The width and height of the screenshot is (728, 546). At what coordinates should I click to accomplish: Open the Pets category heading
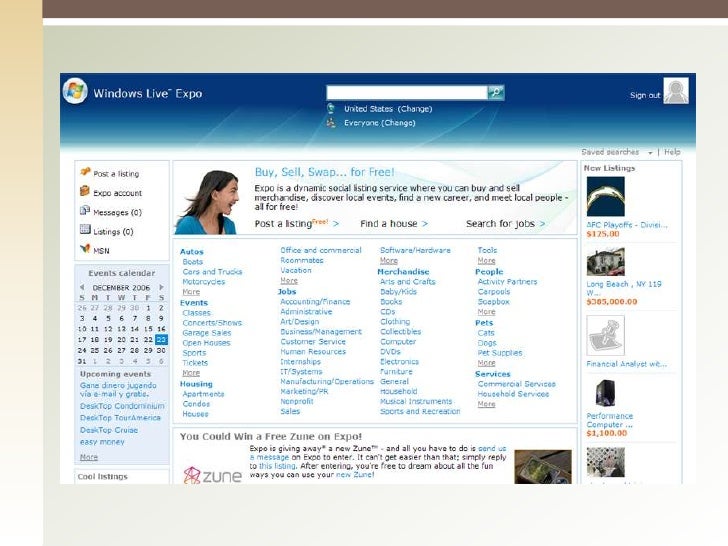[x=484, y=323]
